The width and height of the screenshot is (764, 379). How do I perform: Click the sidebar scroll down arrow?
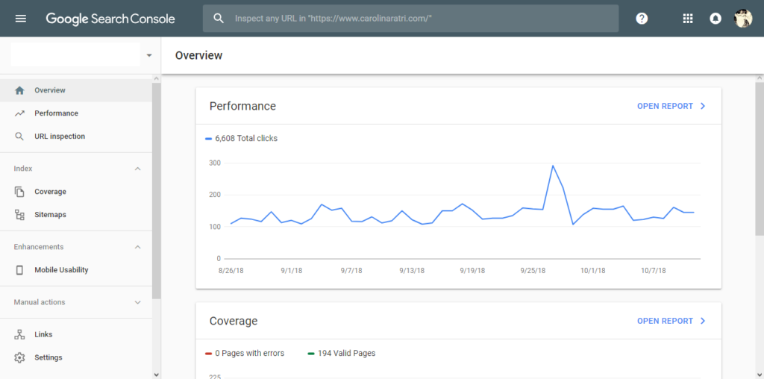156,375
